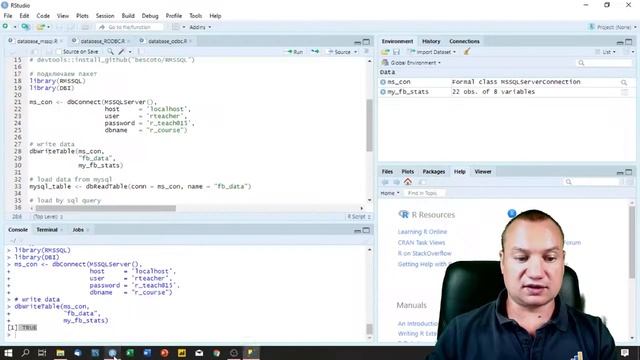Expand the my_fb_stats data frame
The height and width of the screenshot is (360, 640).
(x=383, y=92)
